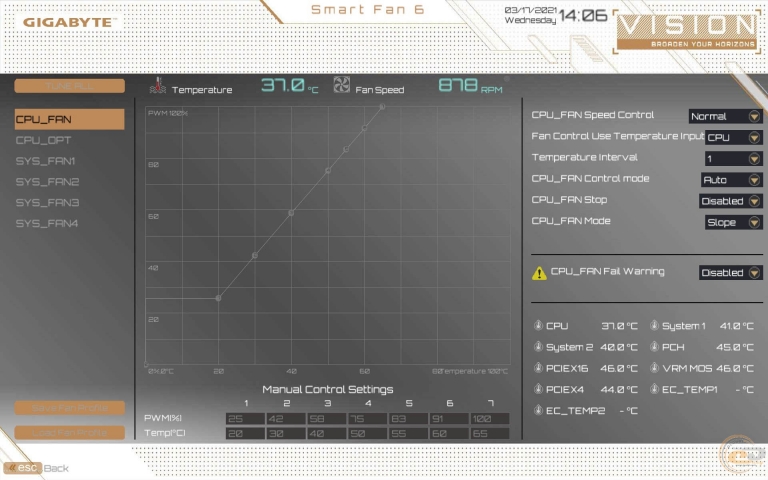
Task: Click the PCH temperature sensor icon
Action: (x=654, y=347)
